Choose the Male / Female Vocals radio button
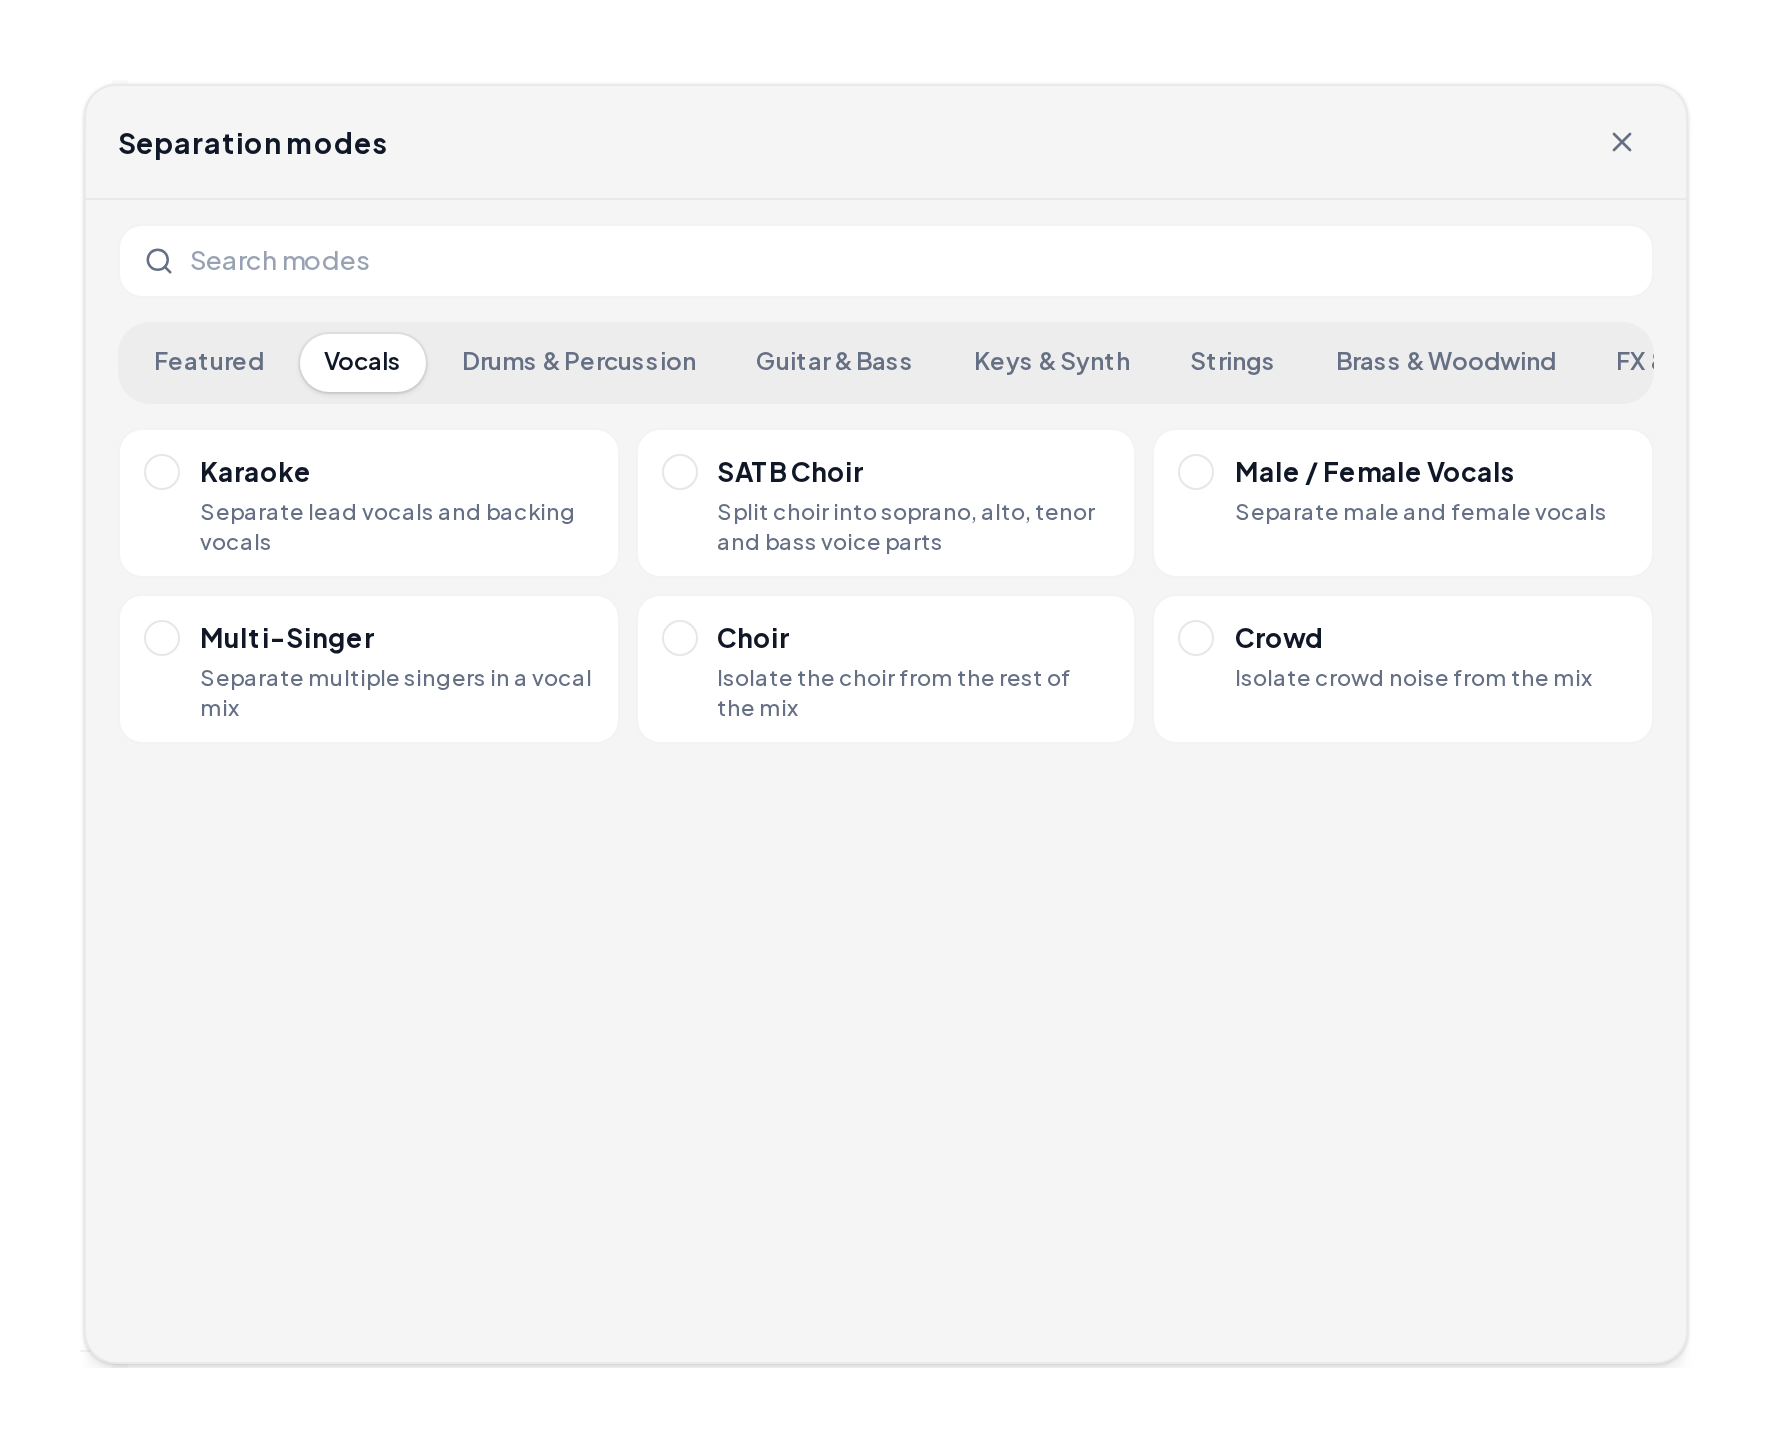 (1196, 472)
